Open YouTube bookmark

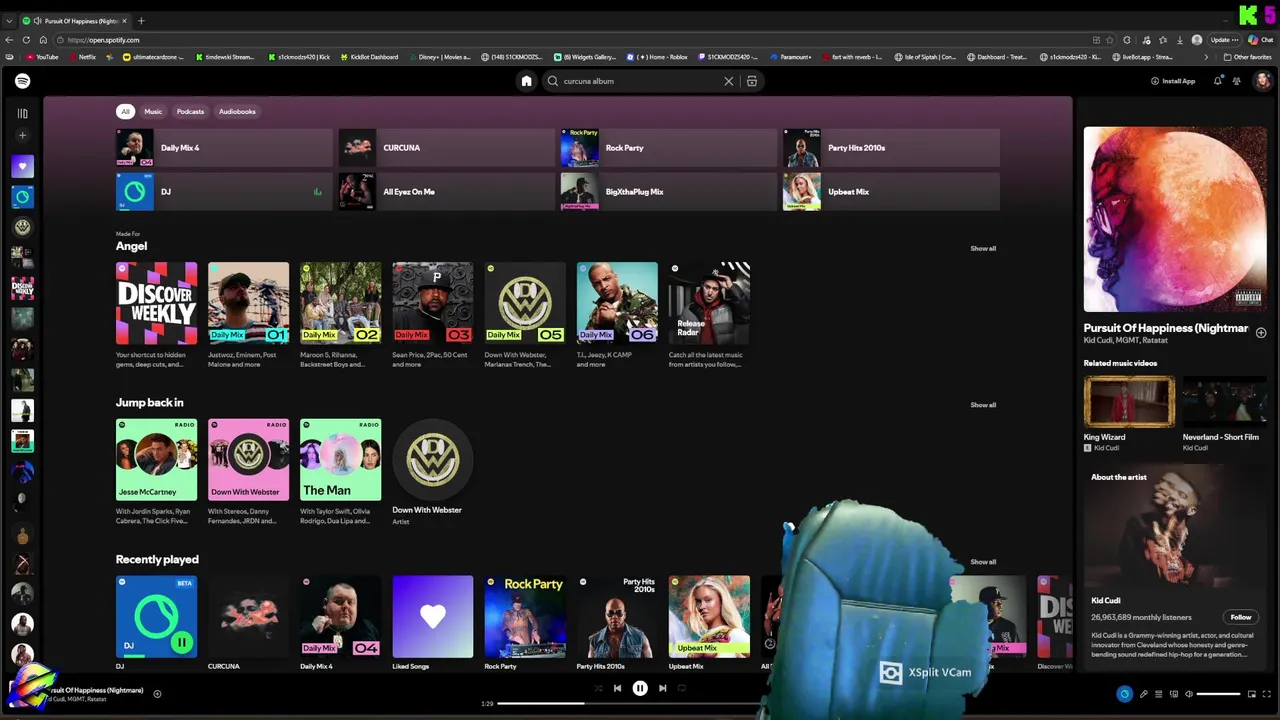click(x=42, y=57)
